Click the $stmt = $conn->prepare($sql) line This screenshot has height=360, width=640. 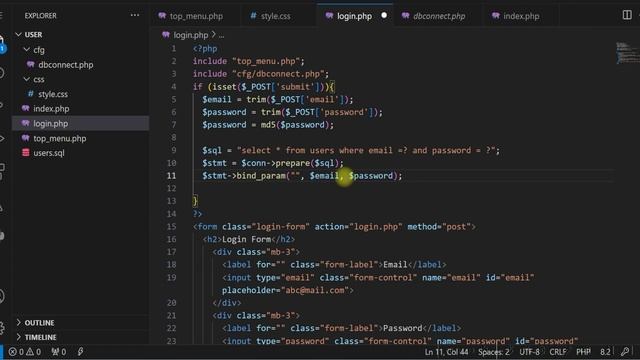pyautogui.click(x=273, y=163)
